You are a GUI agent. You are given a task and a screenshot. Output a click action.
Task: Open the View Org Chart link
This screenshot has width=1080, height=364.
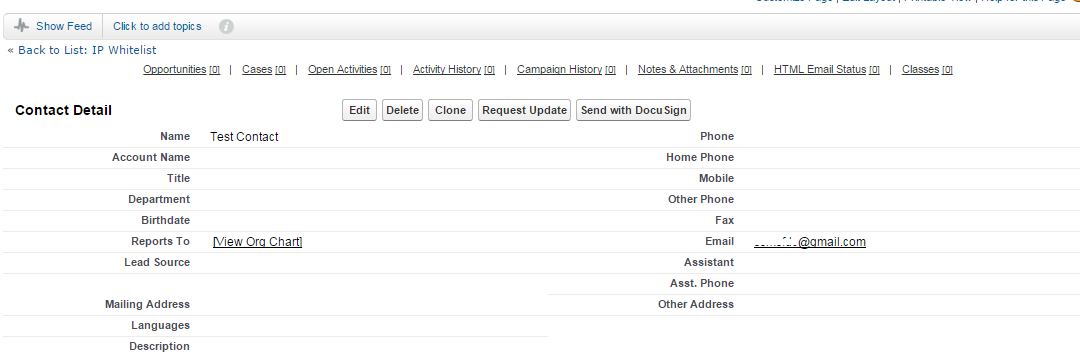tap(258, 241)
